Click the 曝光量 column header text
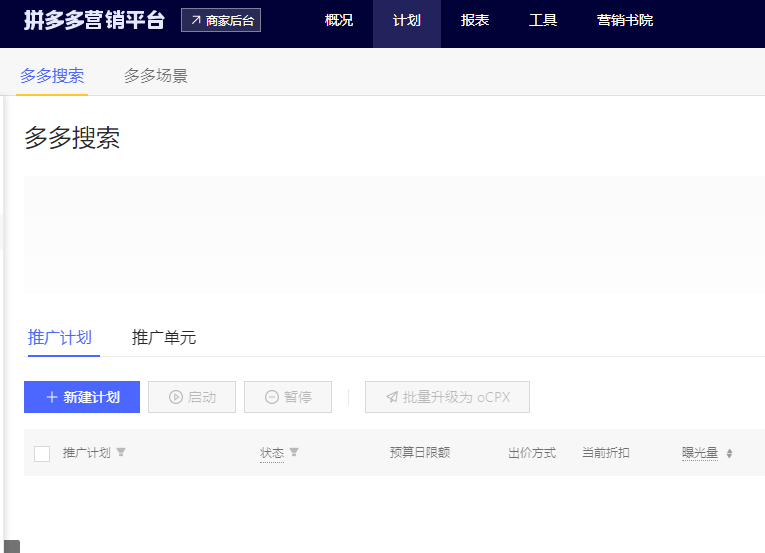 [x=700, y=453]
